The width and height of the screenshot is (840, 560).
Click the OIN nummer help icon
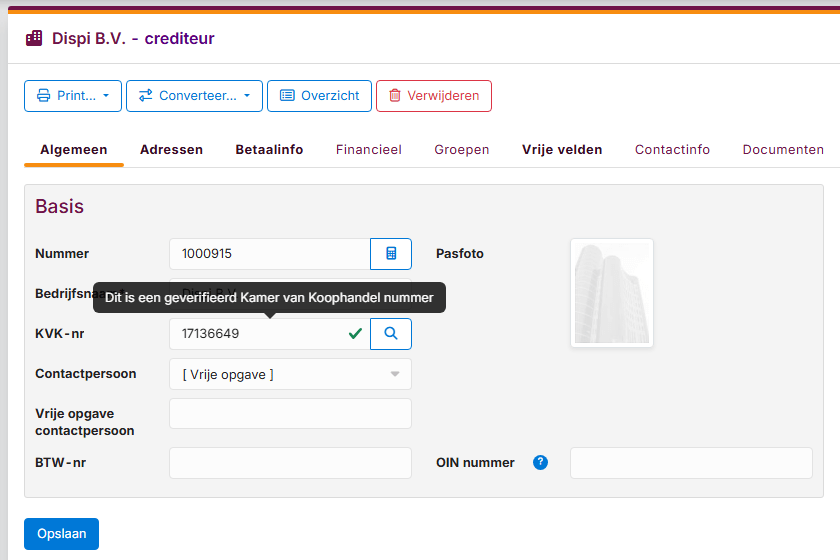click(541, 462)
